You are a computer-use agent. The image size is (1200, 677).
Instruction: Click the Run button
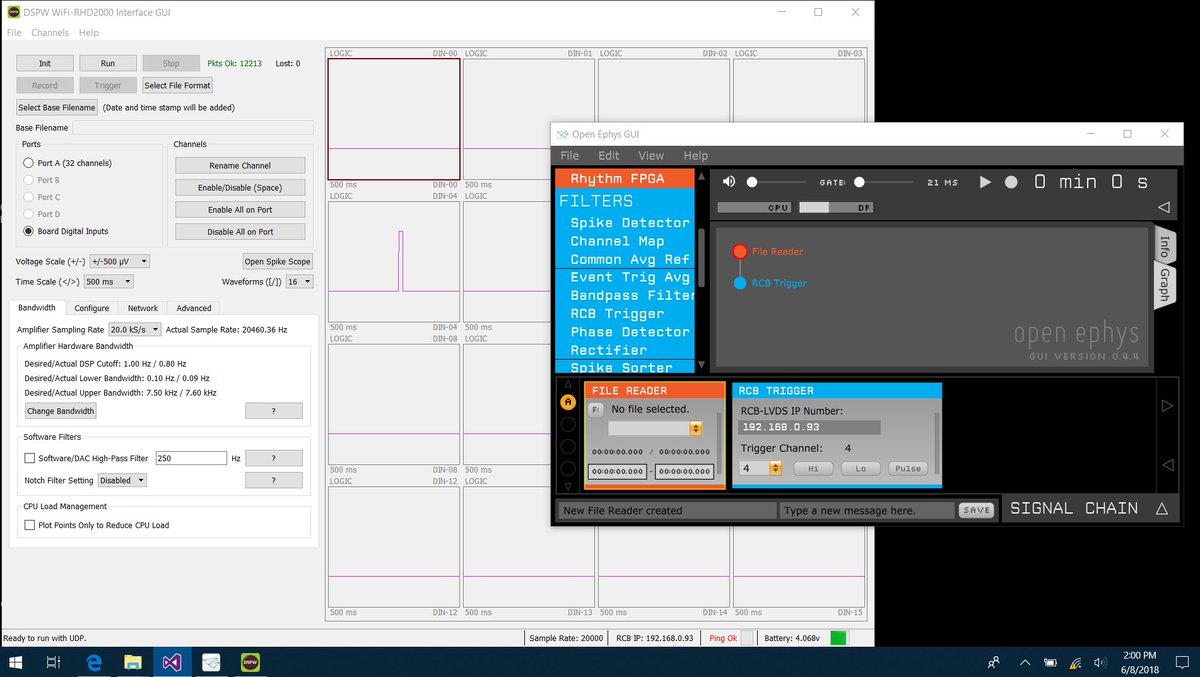click(108, 63)
